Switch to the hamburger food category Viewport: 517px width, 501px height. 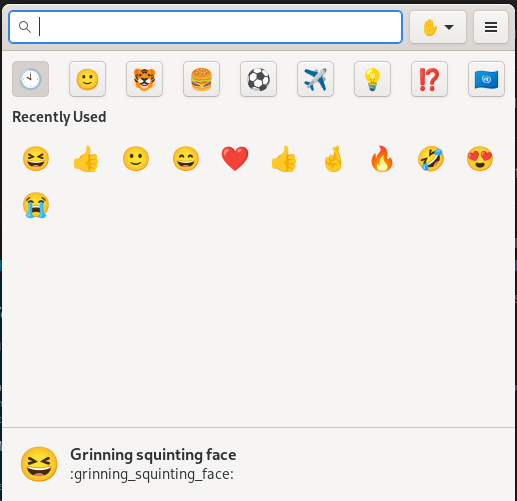point(202,79)
